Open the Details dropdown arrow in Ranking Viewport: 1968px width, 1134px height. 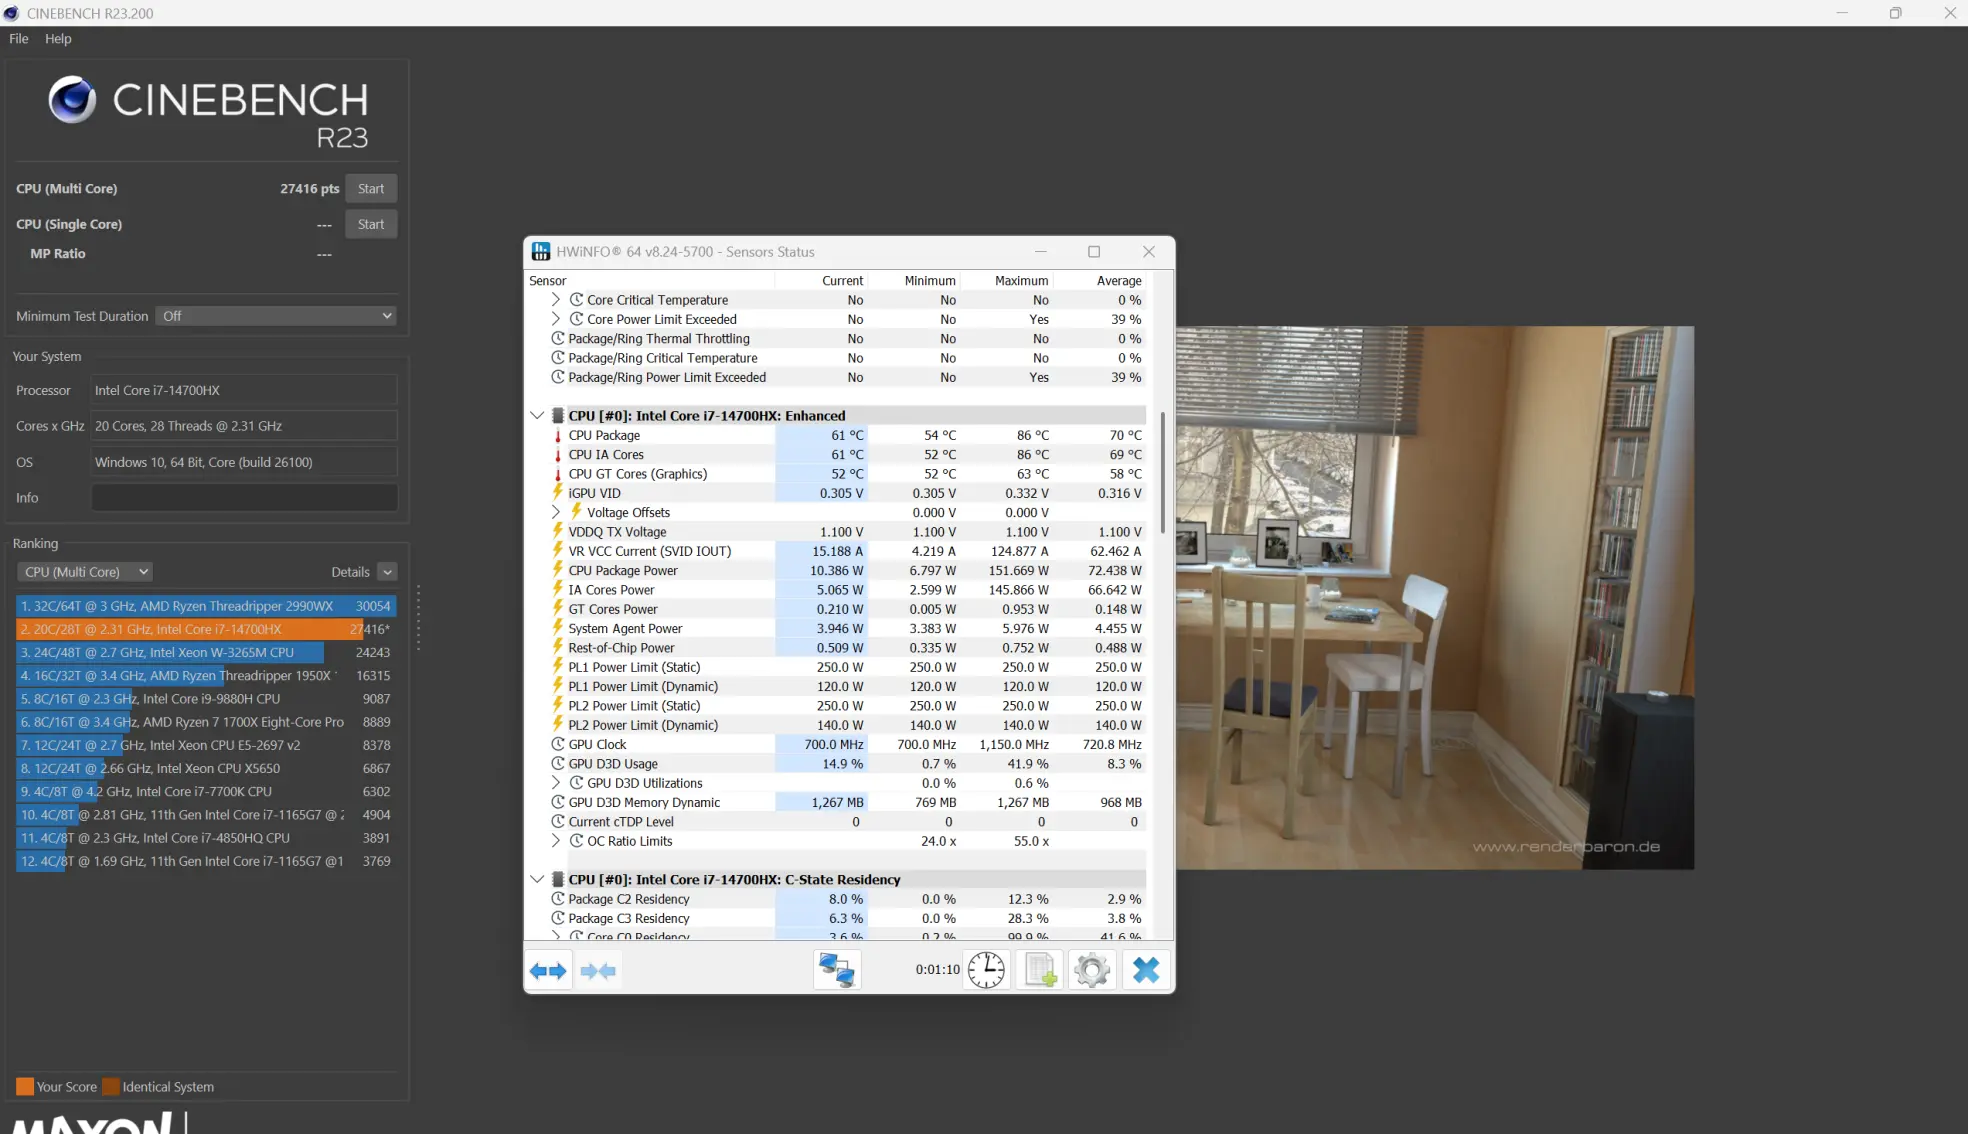387,572
